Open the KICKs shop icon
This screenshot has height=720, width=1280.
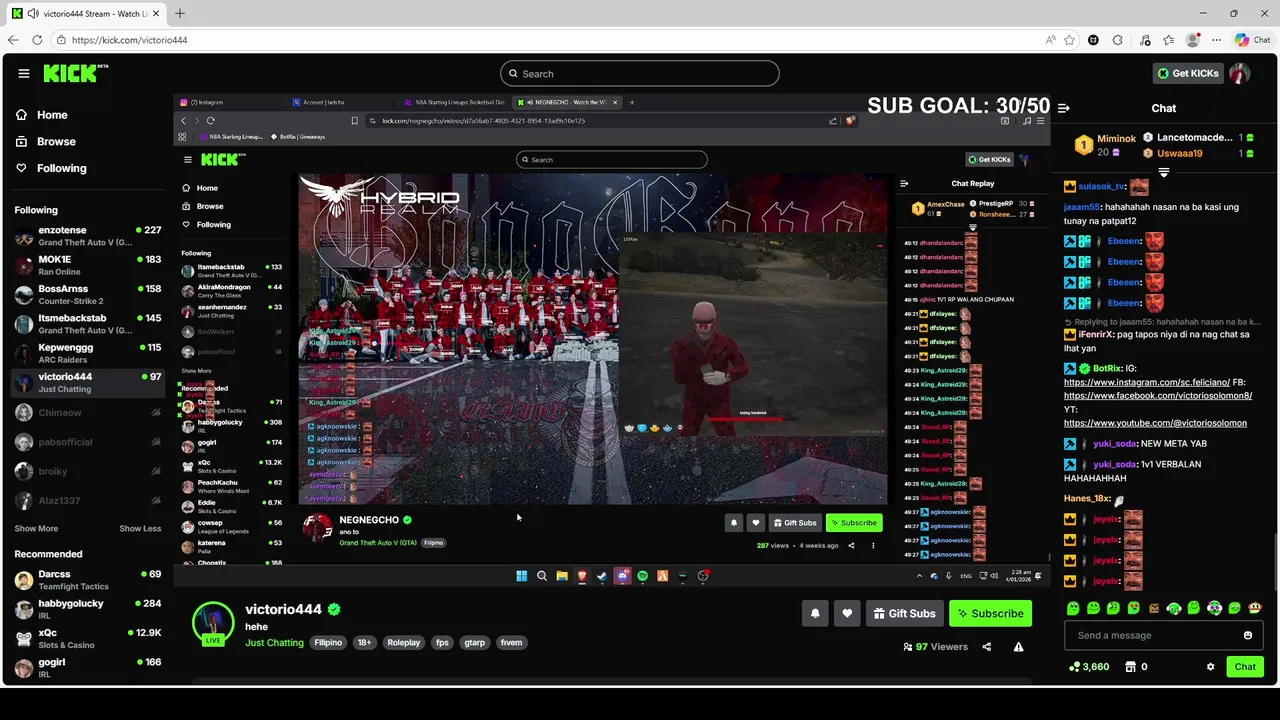[x=1131, y=667]
